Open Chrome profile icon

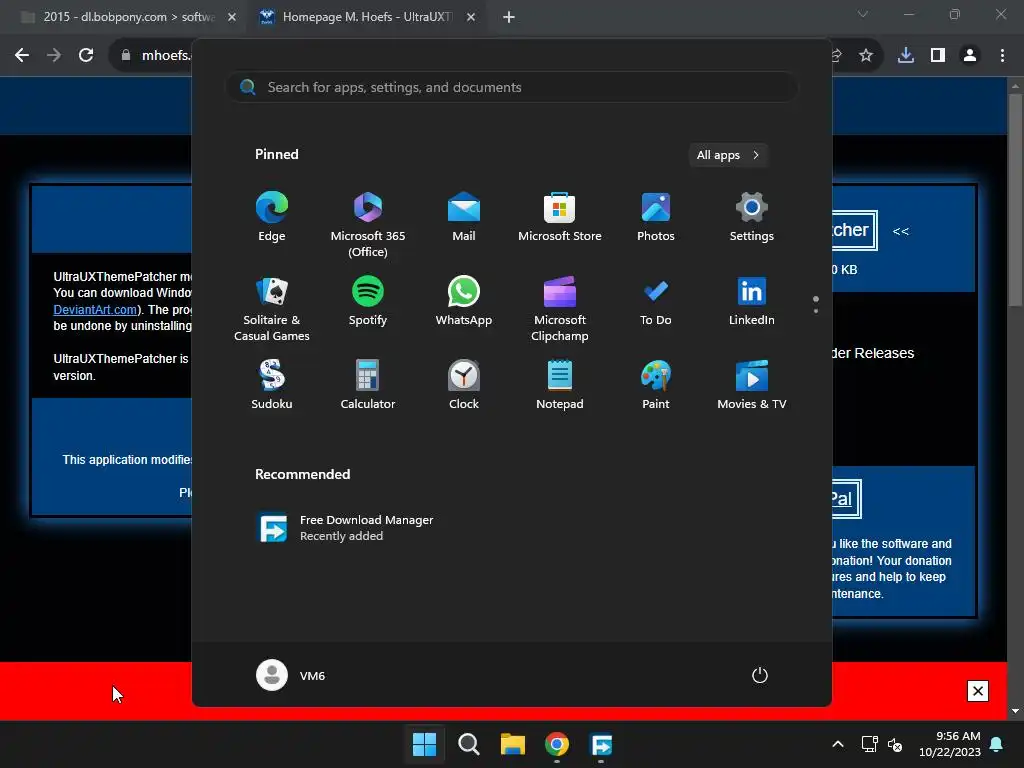[x=970, y=56]
